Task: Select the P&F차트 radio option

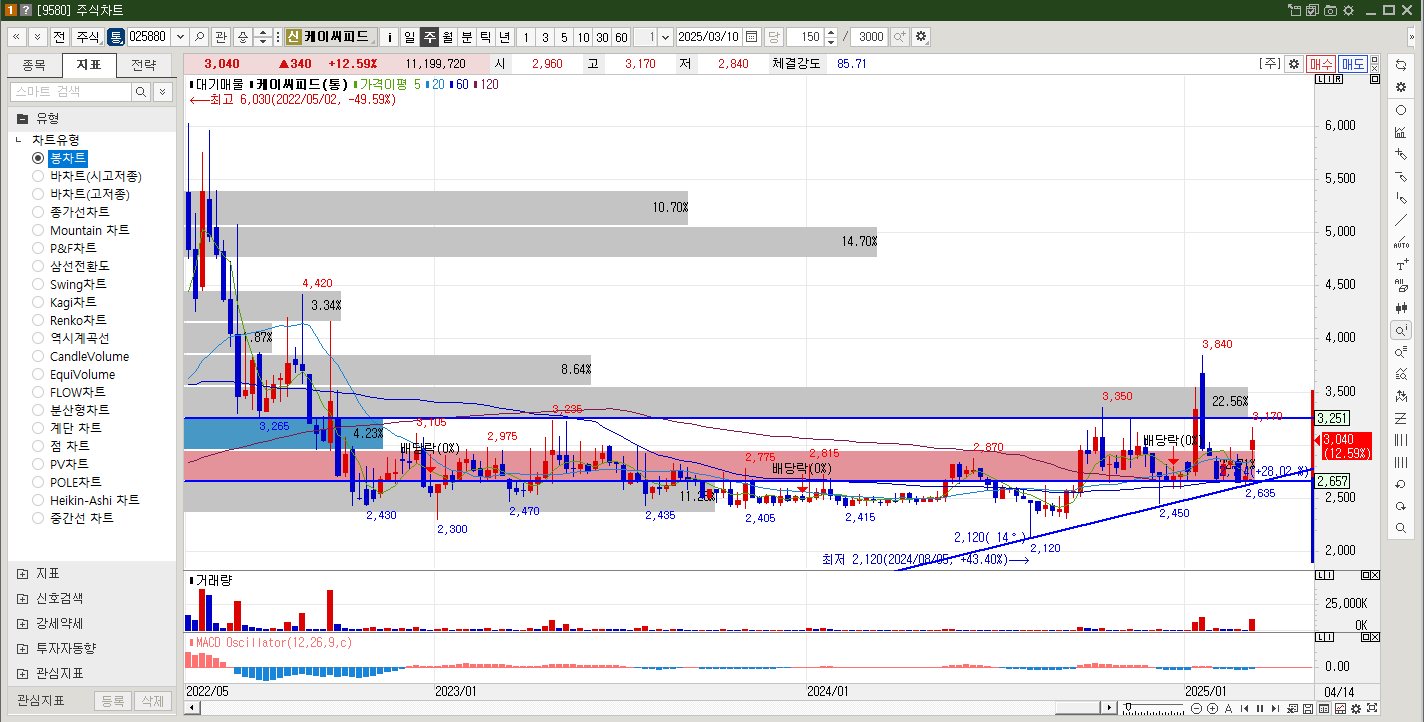Action: coord(38,248)
